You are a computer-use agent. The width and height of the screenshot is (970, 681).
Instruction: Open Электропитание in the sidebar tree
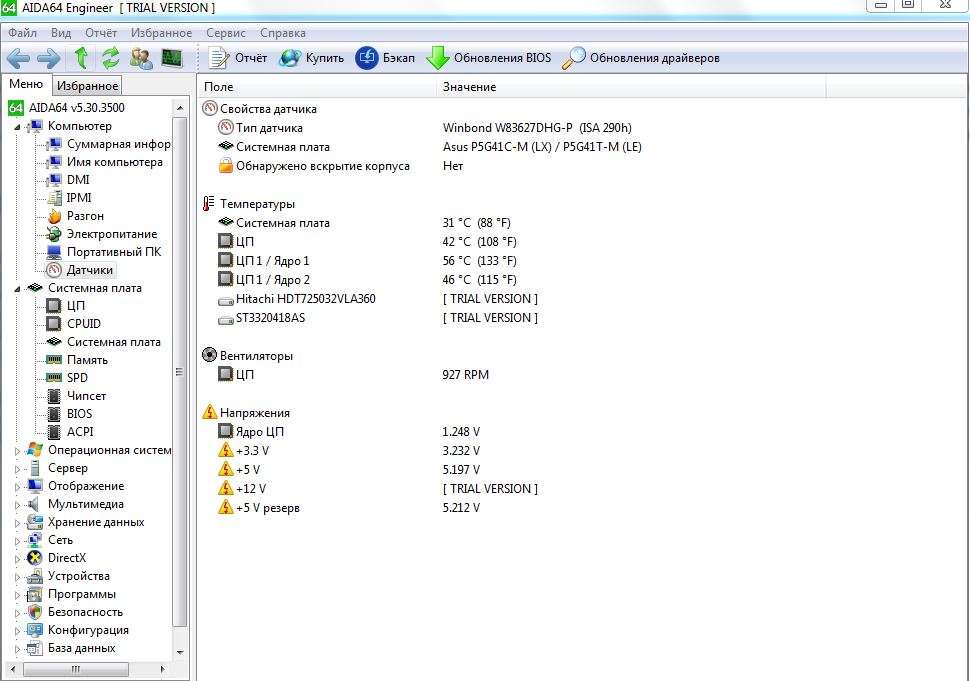point(111,234)
